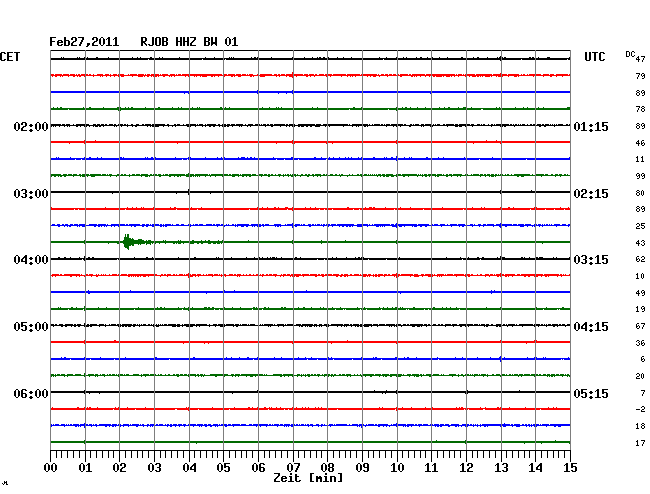Click the x-axis minute label 04
Image resolution: width=650 pixels, height=494 pixels.
[x=189, y=468]
